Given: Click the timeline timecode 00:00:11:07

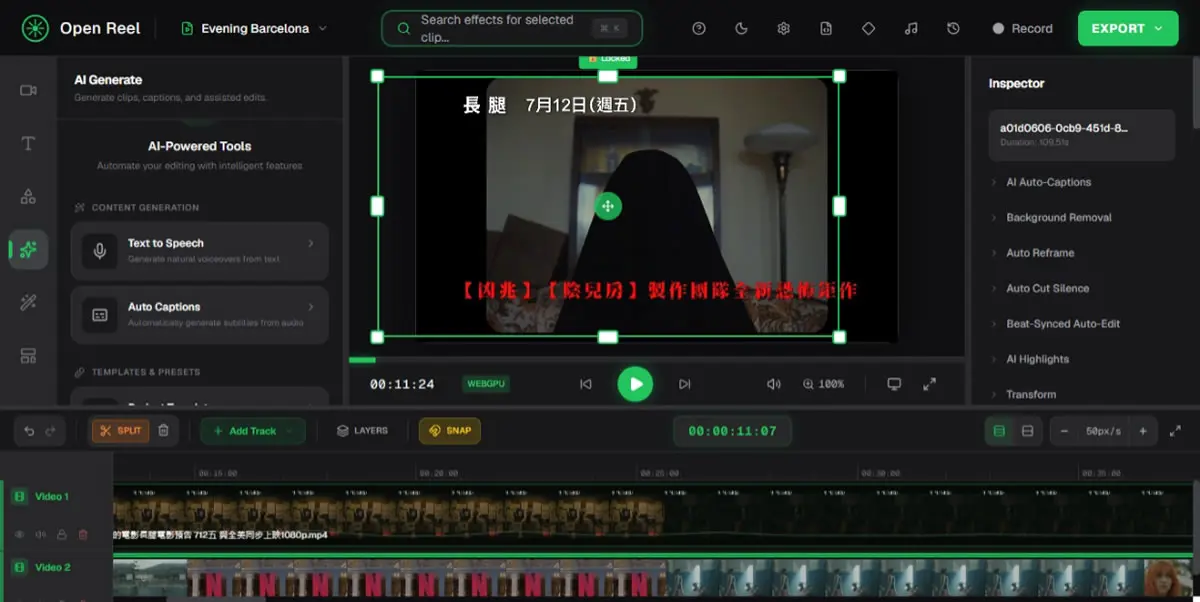Looking at the screenshot, I should (x=732, y=431).
